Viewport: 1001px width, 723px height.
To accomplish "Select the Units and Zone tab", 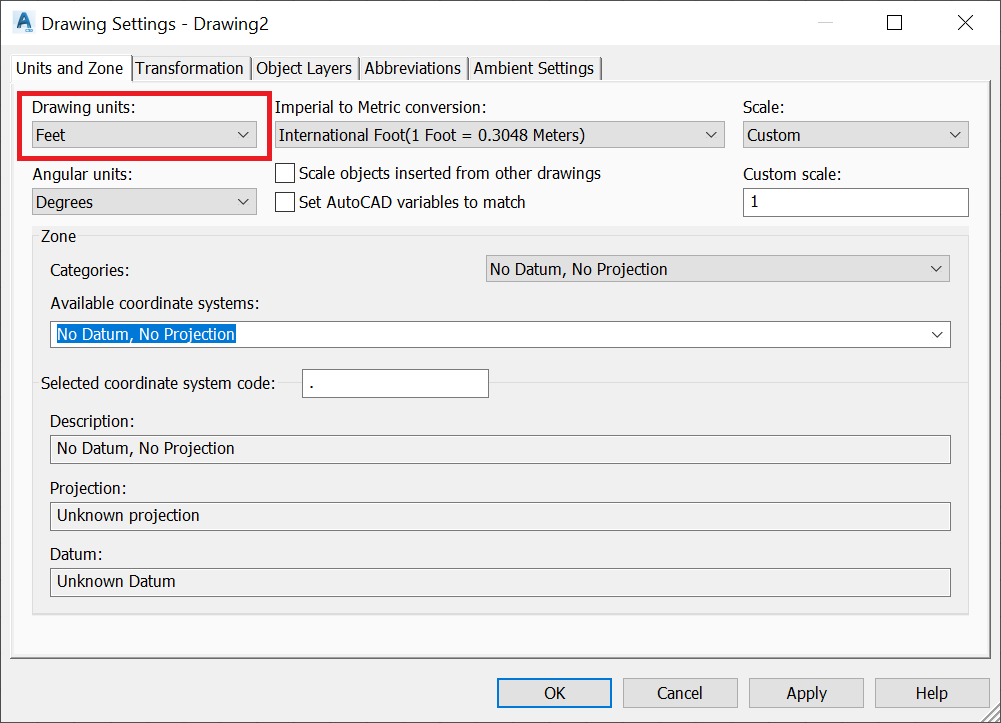I will point(69,68).
